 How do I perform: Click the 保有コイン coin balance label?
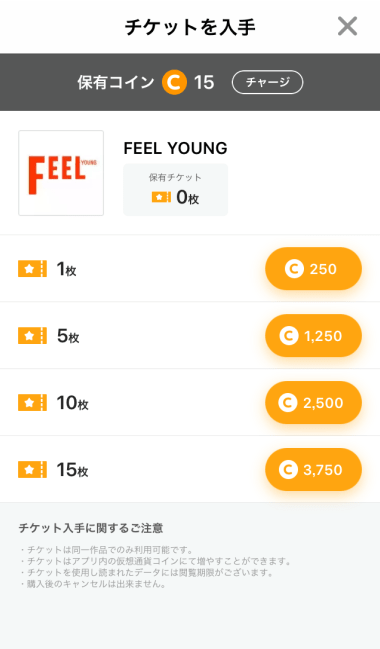(x=116, y=82)
